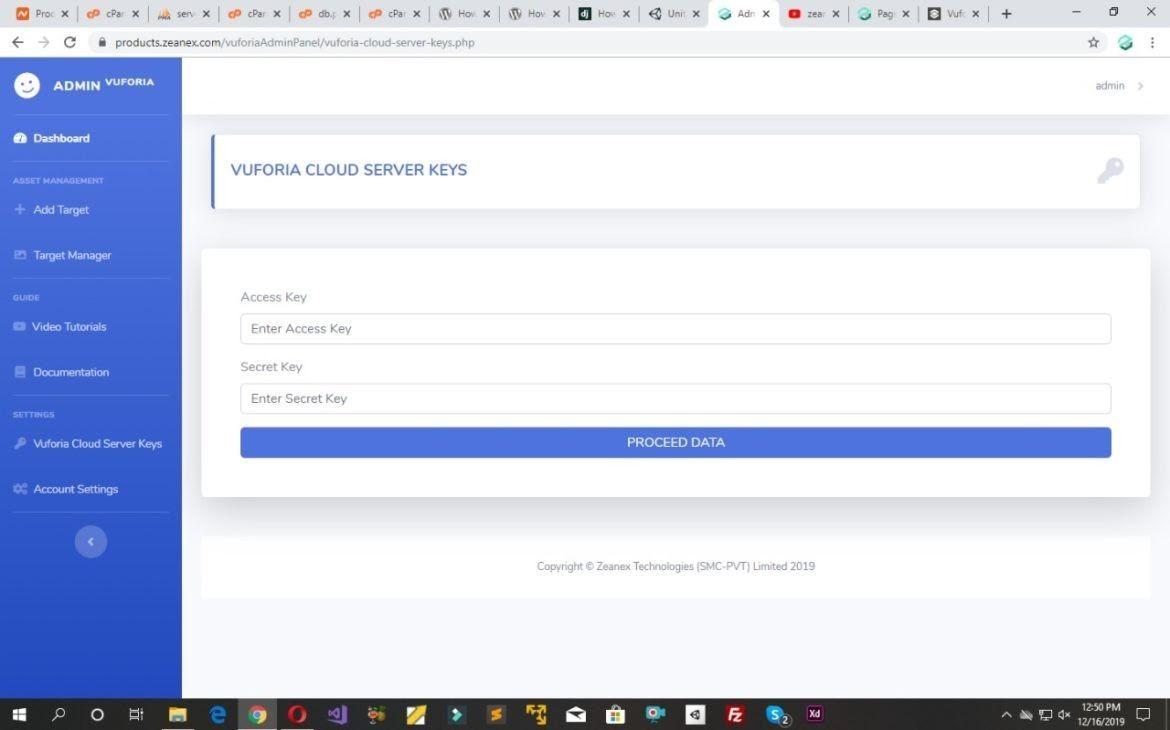The height and width of the screenshot is (730, 1170).
Task: Click the PROCEED DATA button
Action: (x=675, y=443)
